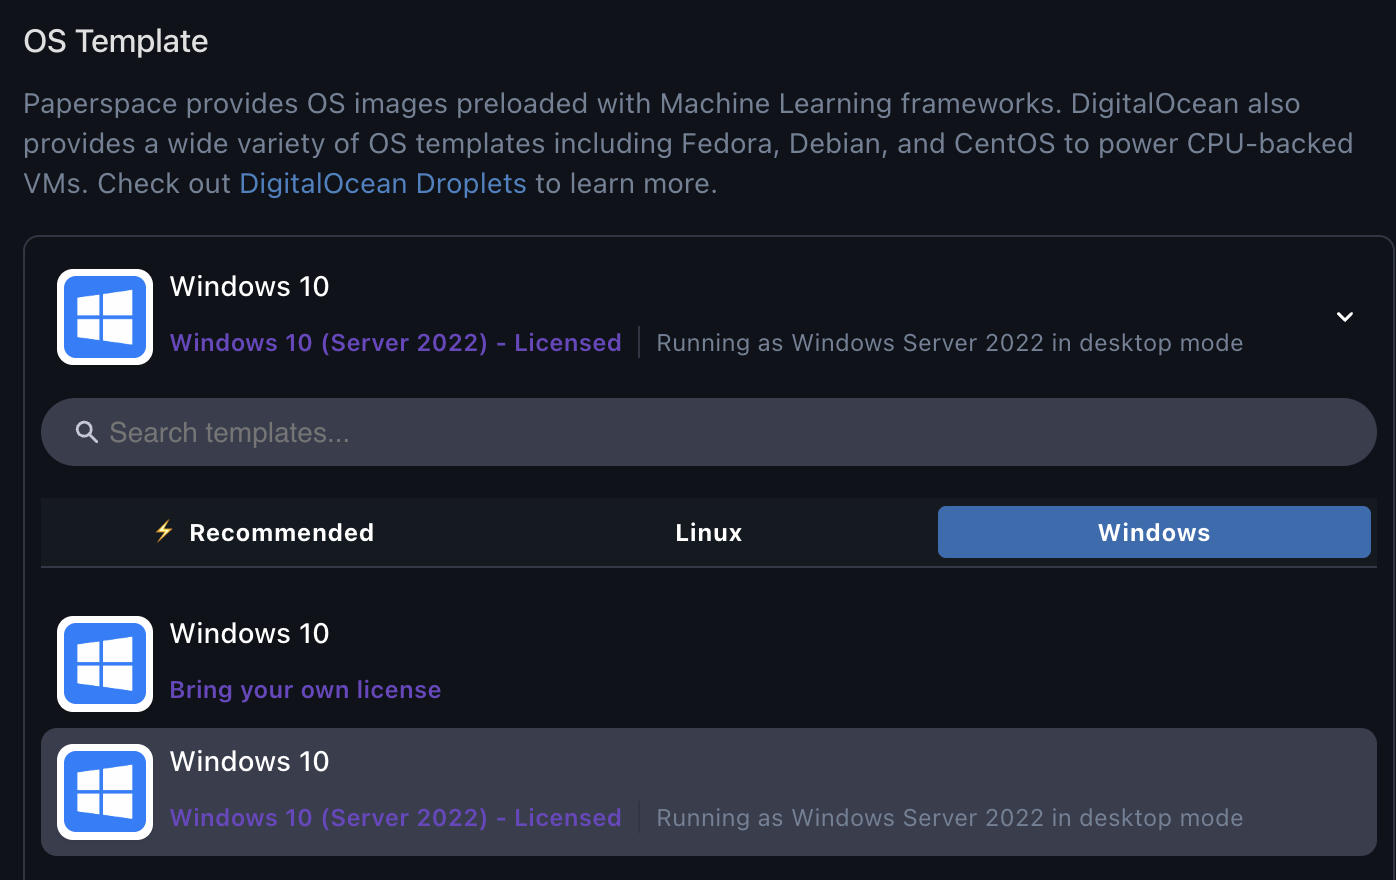Screen dimensions: 1396x880
Task: Choose Windows 10 Bring your own license option
Action: pos(709,664)
